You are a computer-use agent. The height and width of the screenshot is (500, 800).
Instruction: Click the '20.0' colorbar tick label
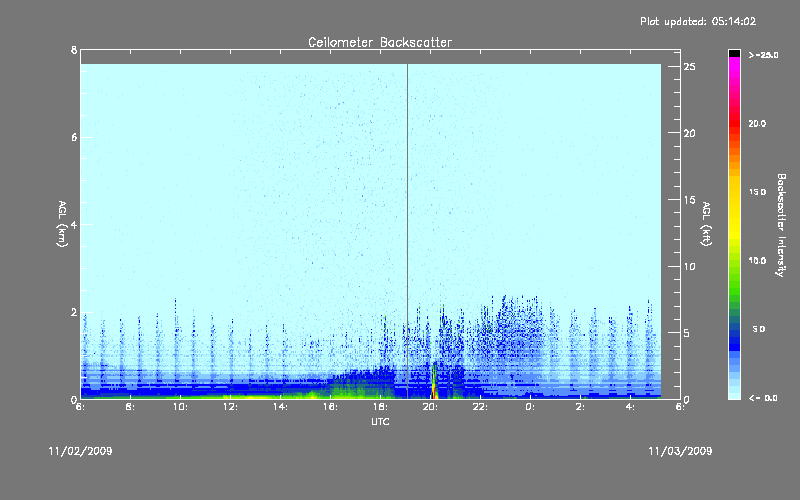pyautogui.click(x=757, y=123)
